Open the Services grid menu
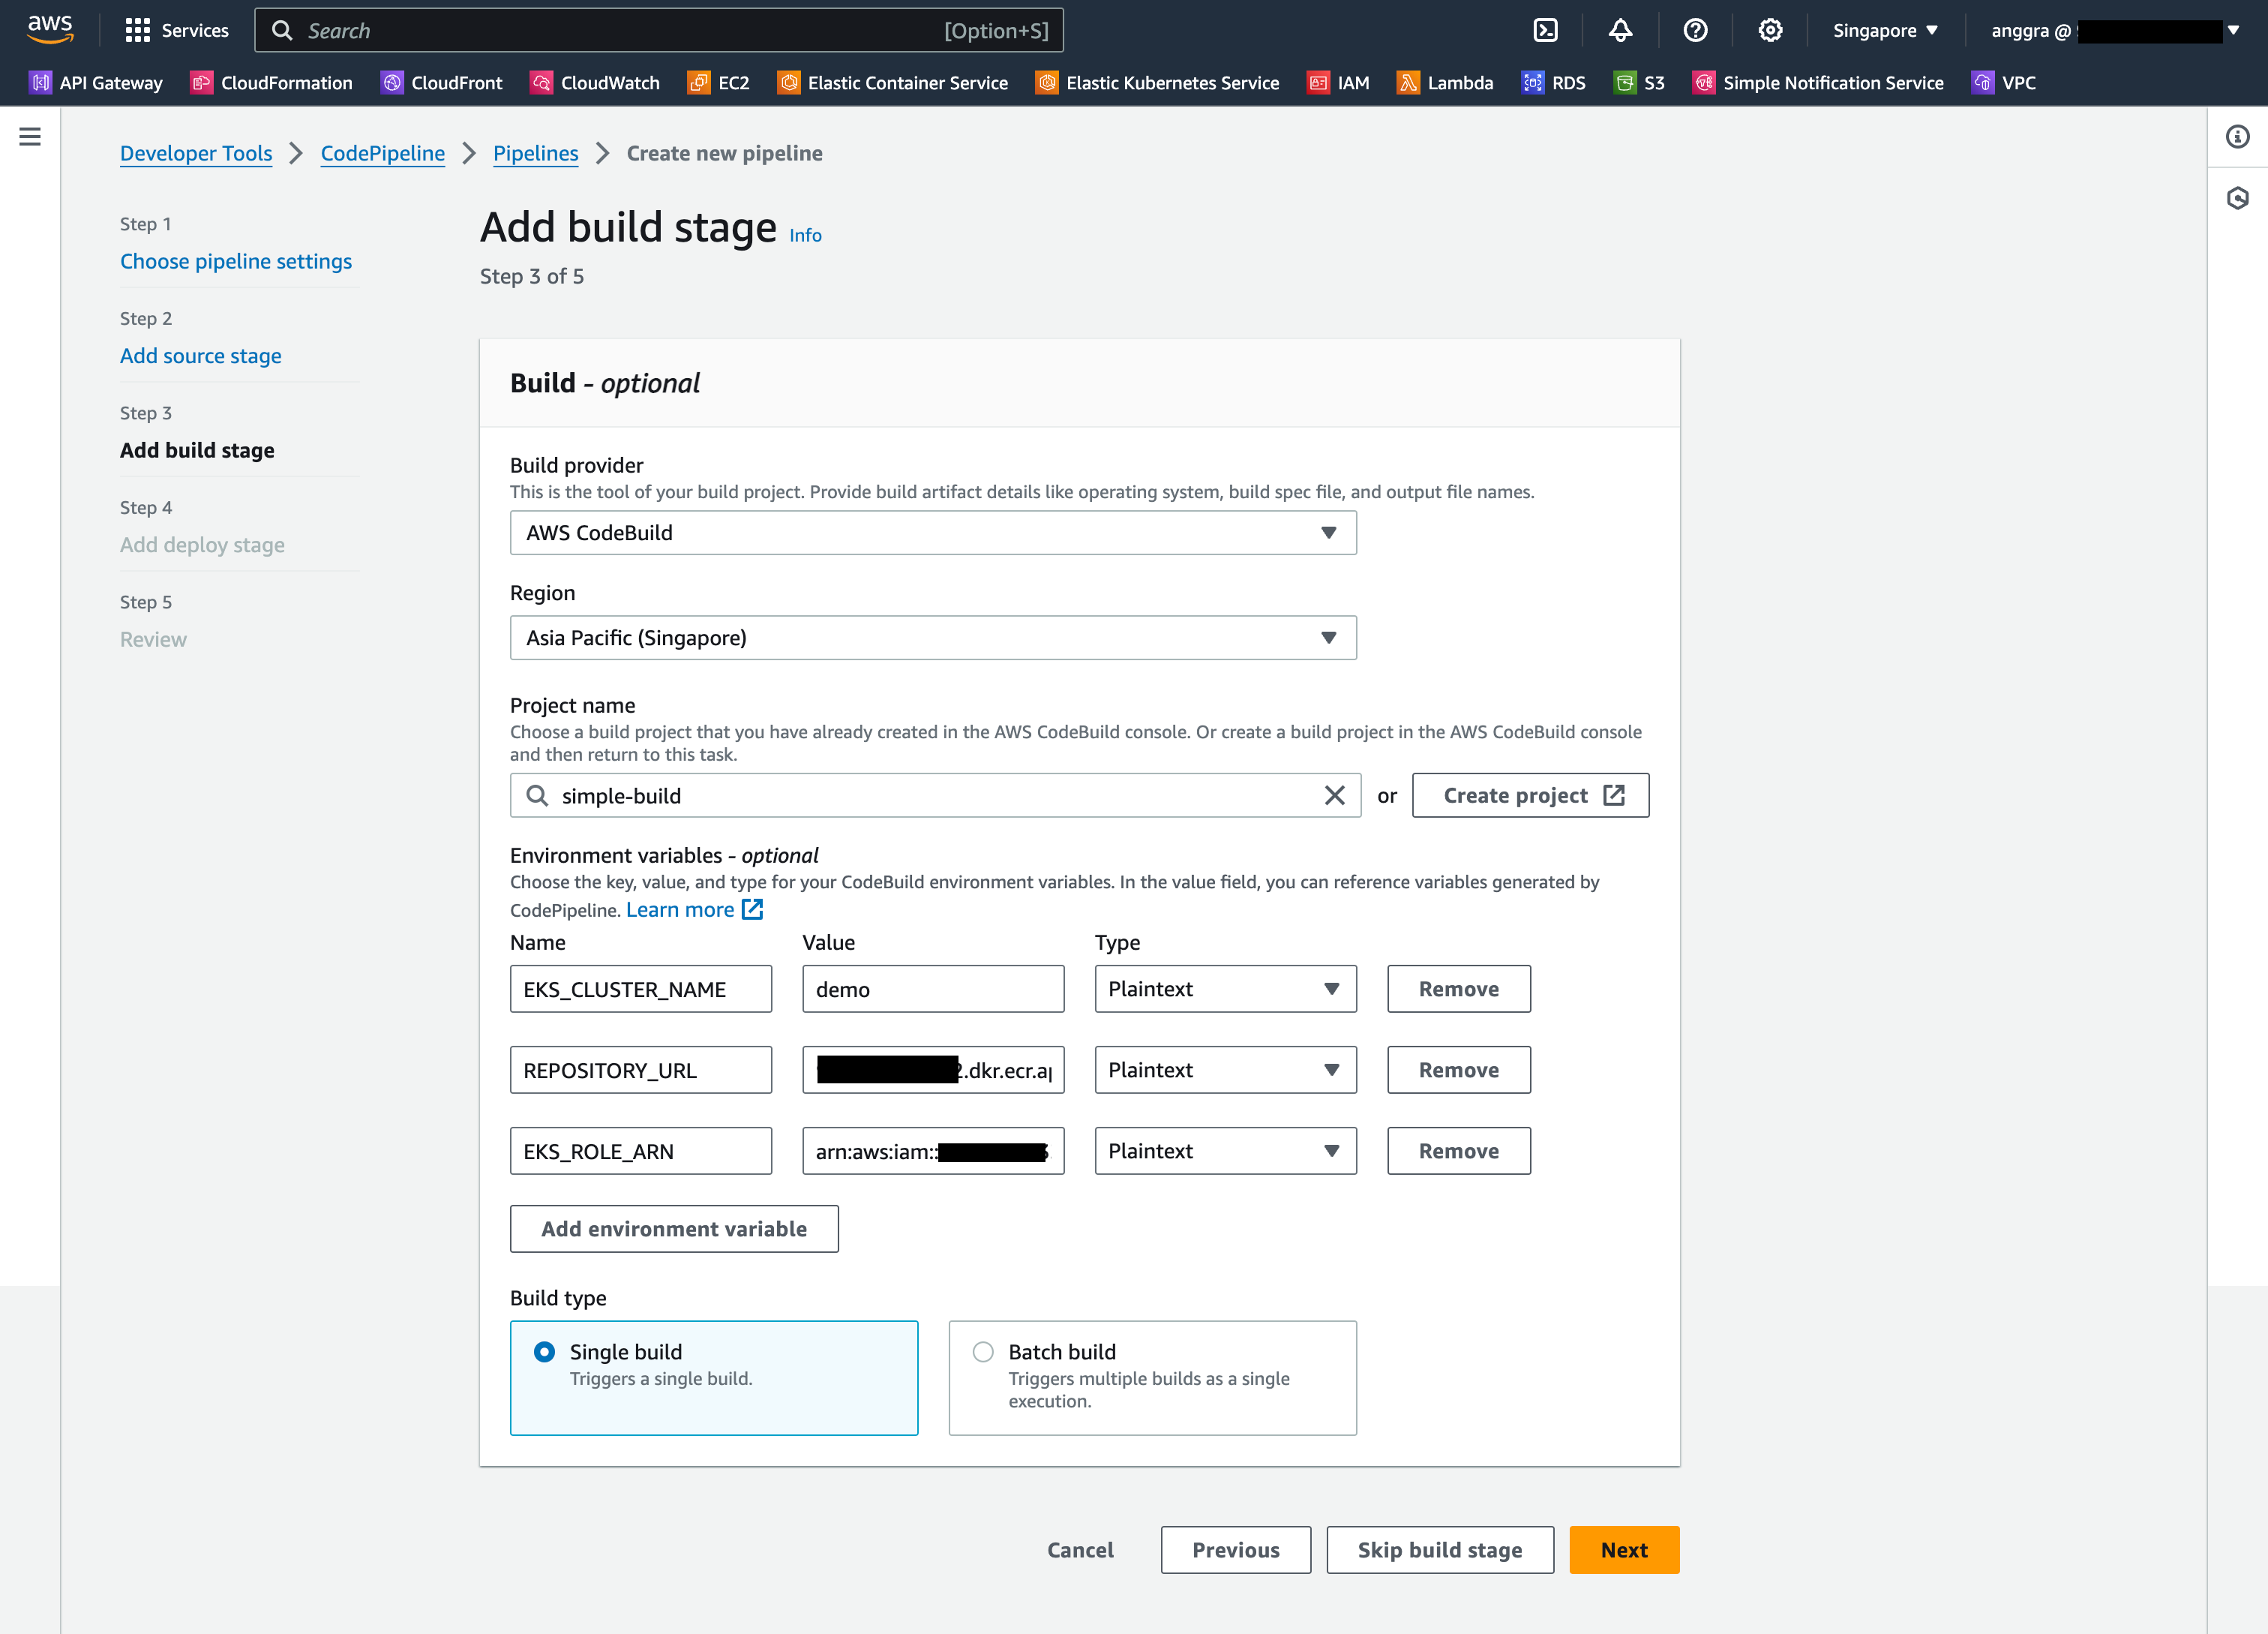The height and width of the screenshot is (1634, 2268). click(x=137, y=30)
